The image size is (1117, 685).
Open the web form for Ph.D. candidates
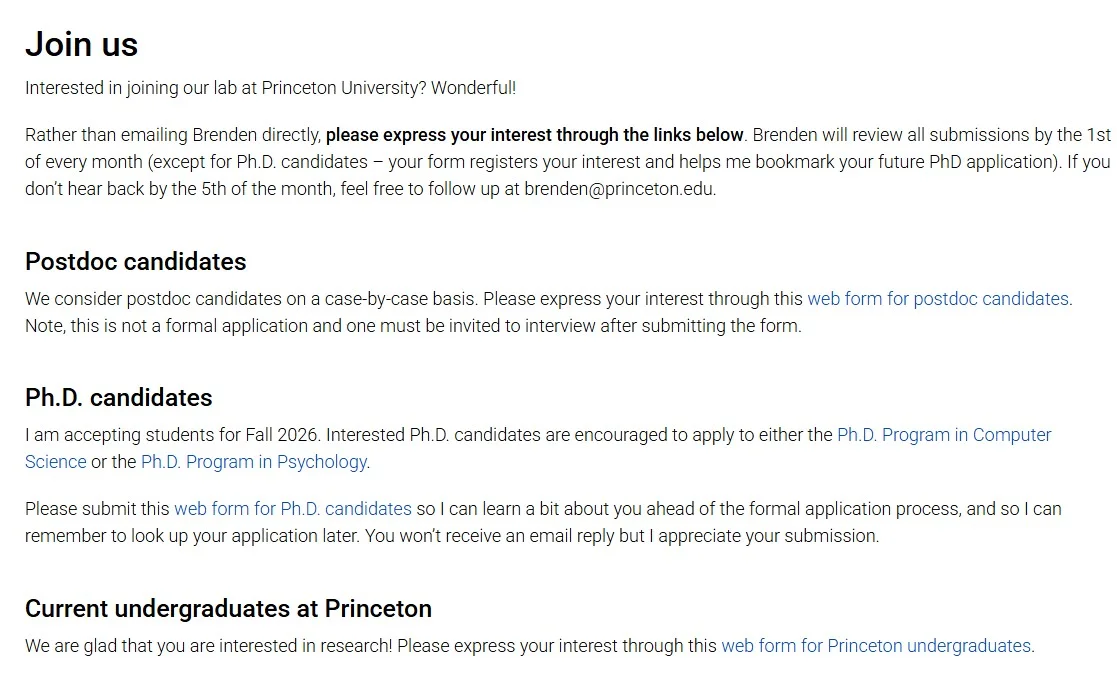(x=293, y=509)
